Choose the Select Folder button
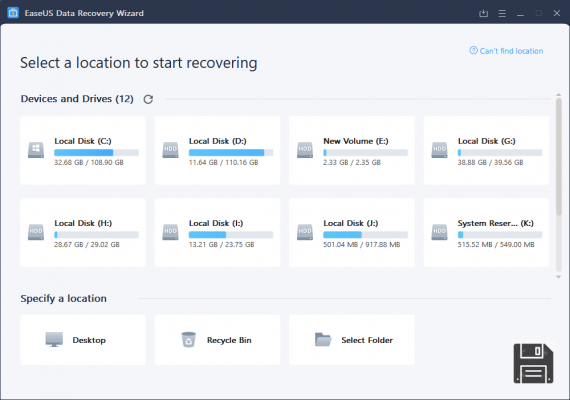 coord(352,340)
